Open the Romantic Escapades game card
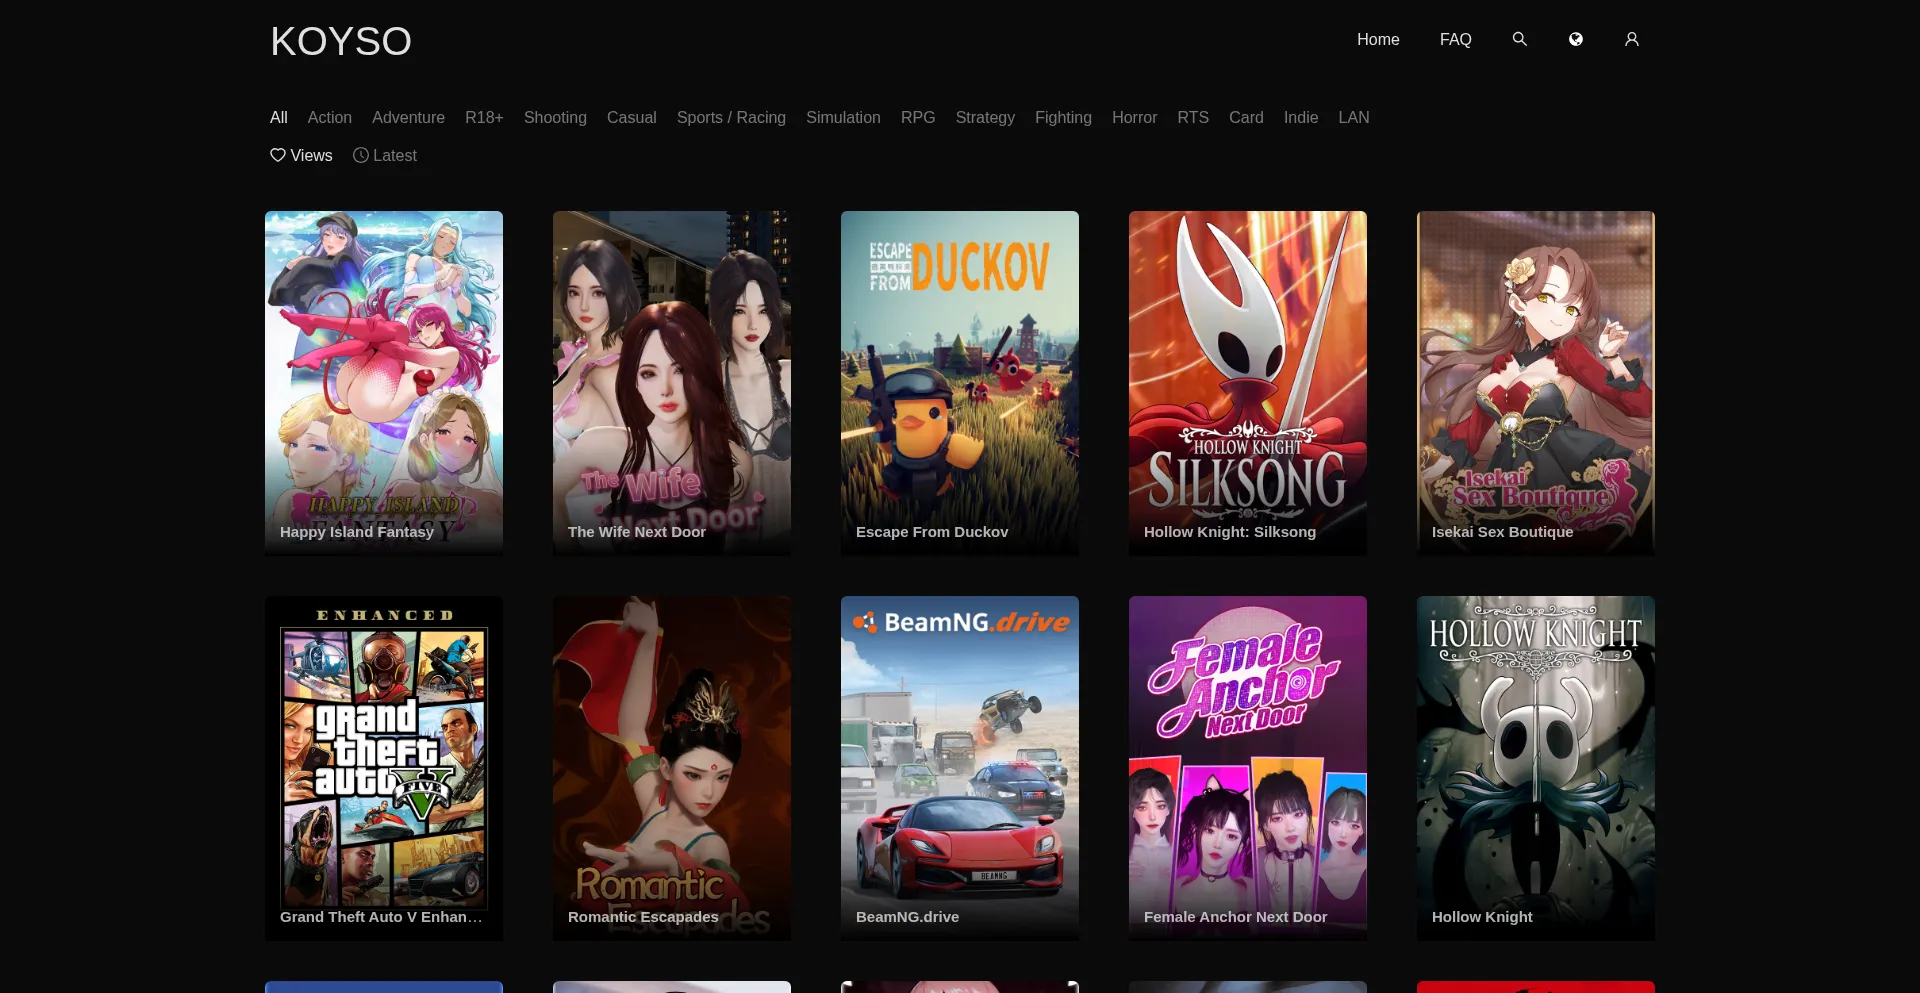1920x993 pixels. (672, 768)
